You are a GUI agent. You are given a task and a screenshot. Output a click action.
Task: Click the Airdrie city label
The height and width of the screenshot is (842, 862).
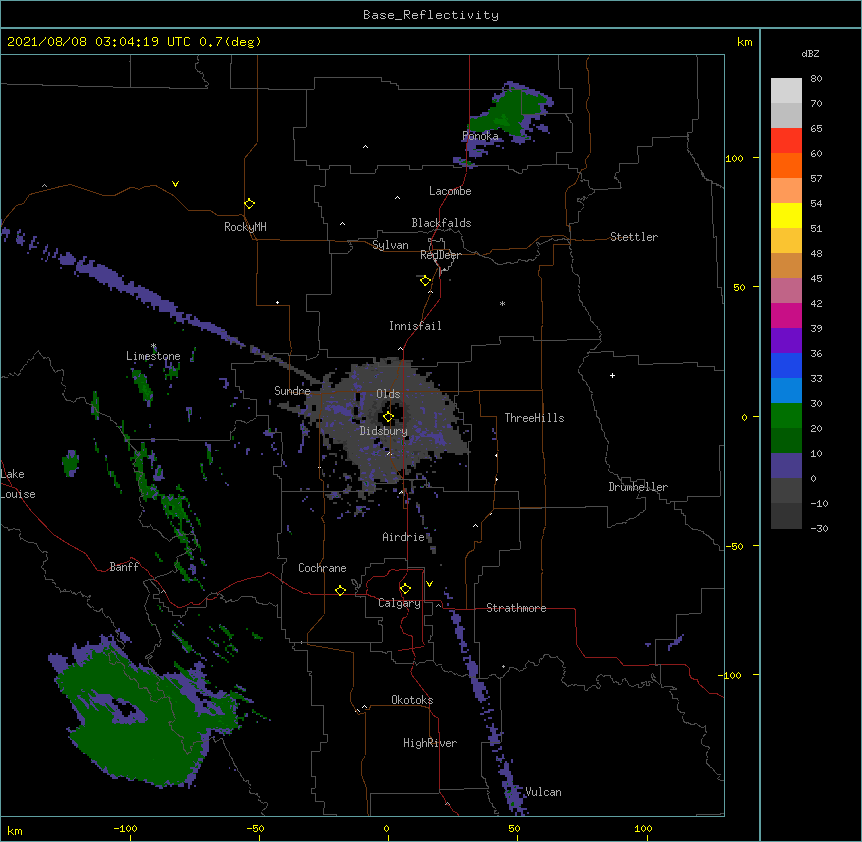tap(404, 537)
